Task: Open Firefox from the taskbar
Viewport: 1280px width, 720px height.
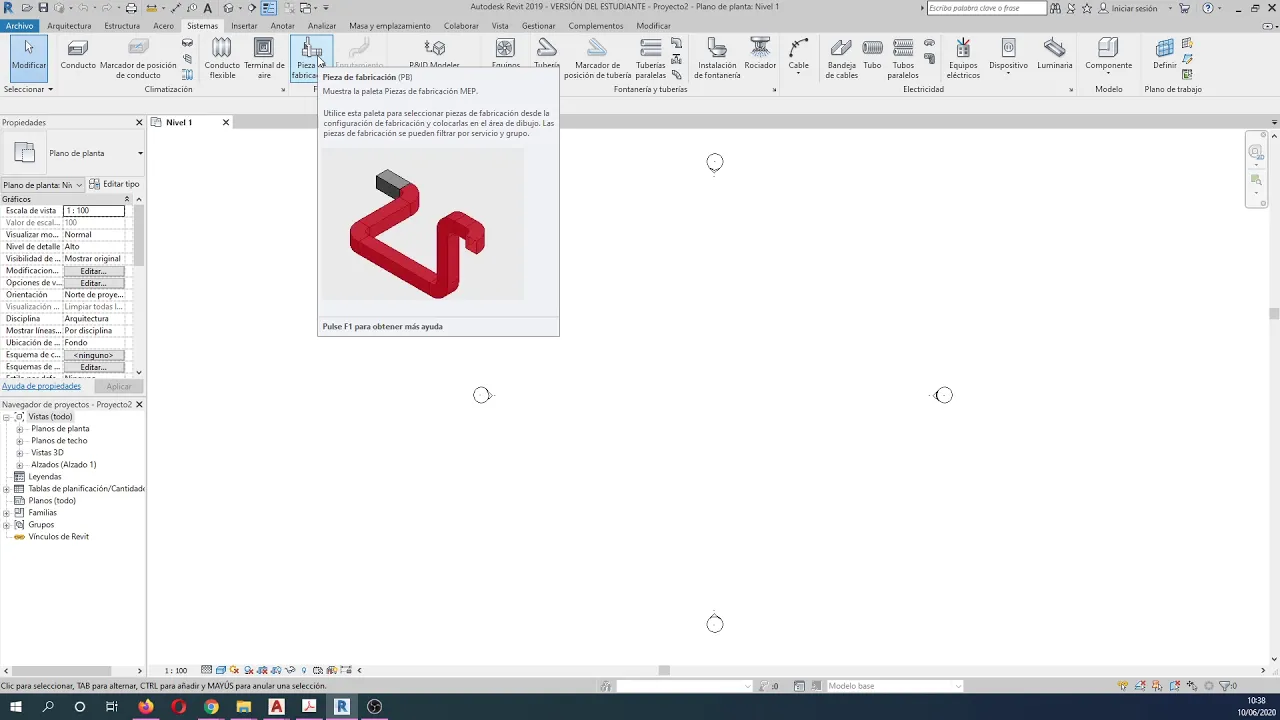Action: [x=146, y=706]
